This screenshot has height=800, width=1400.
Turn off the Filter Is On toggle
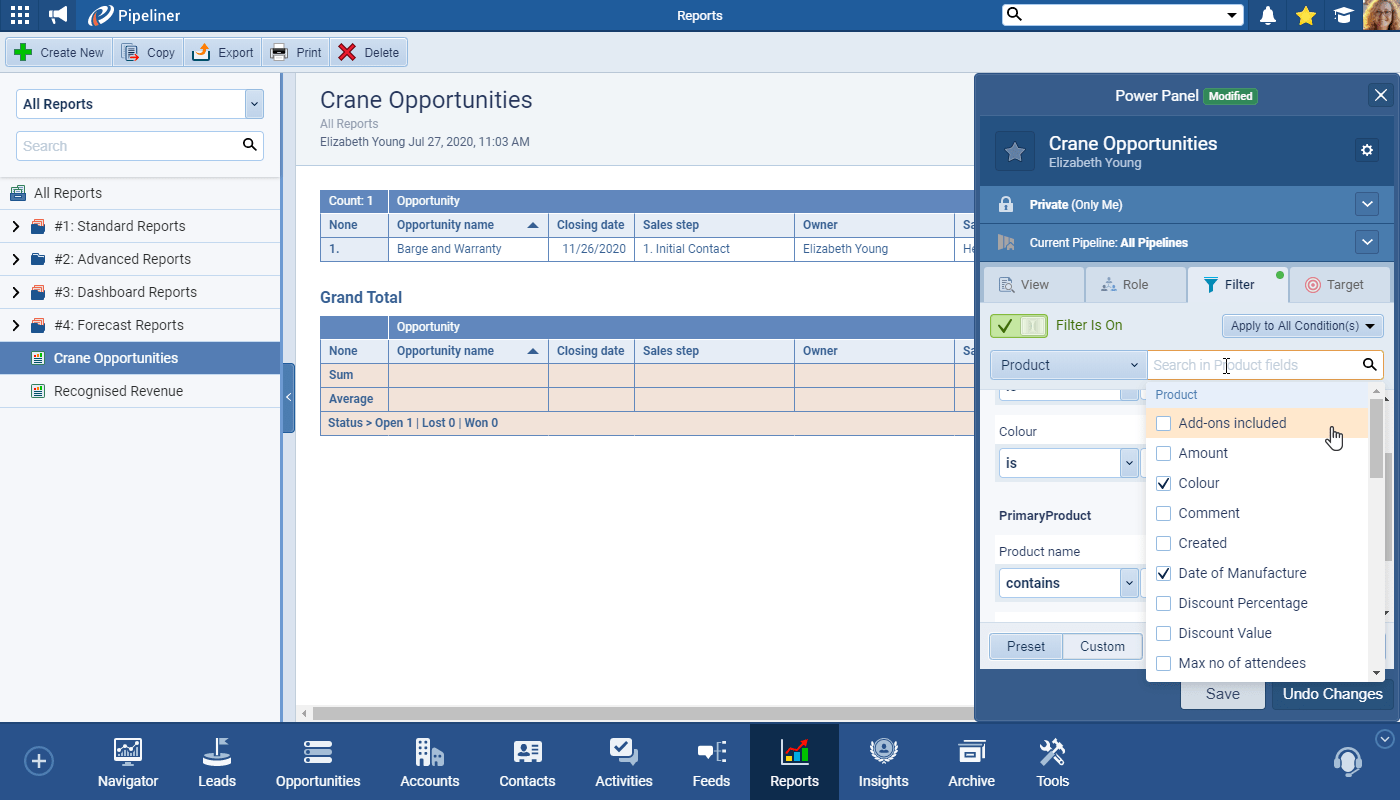(1019, 325)
